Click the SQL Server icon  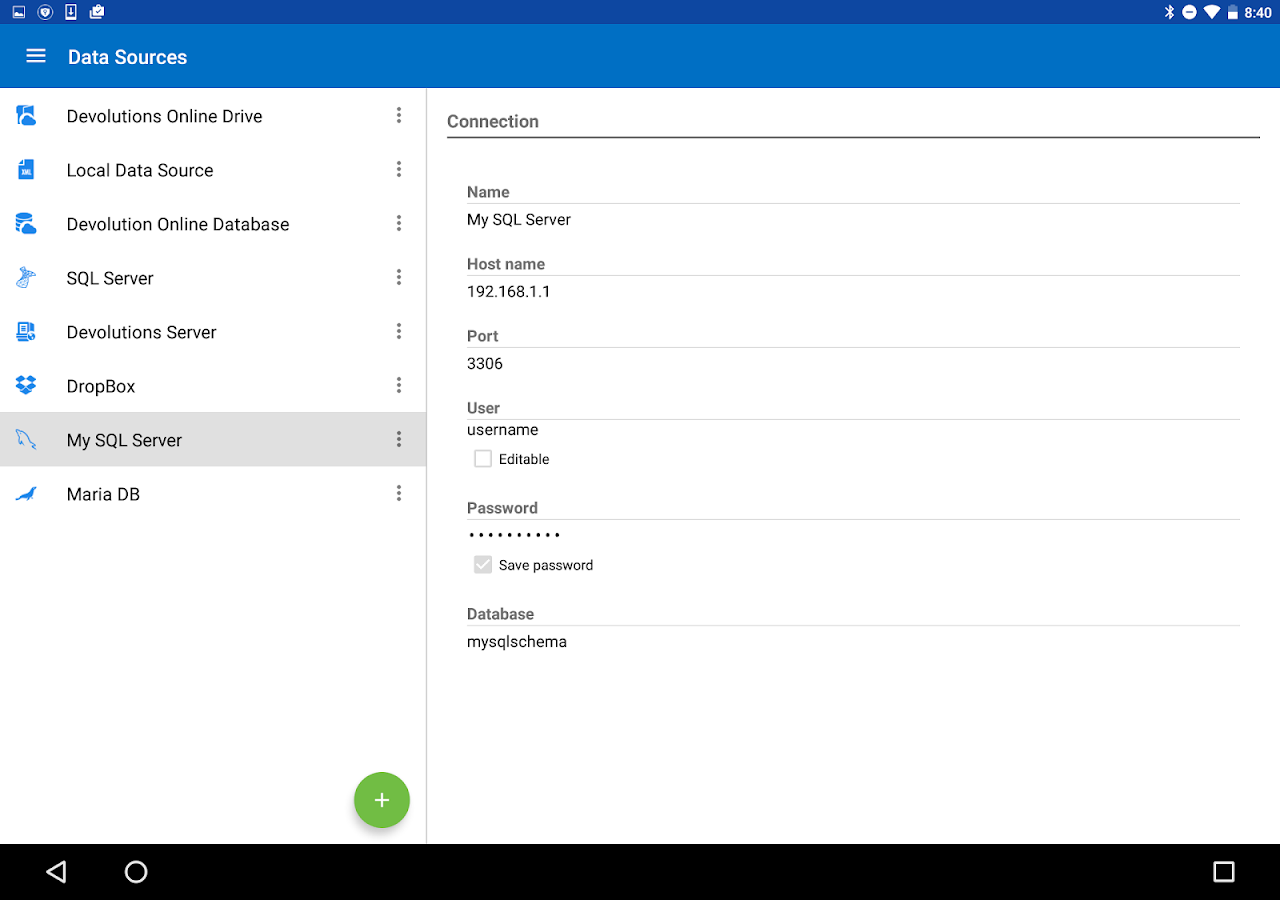(26, 278)
